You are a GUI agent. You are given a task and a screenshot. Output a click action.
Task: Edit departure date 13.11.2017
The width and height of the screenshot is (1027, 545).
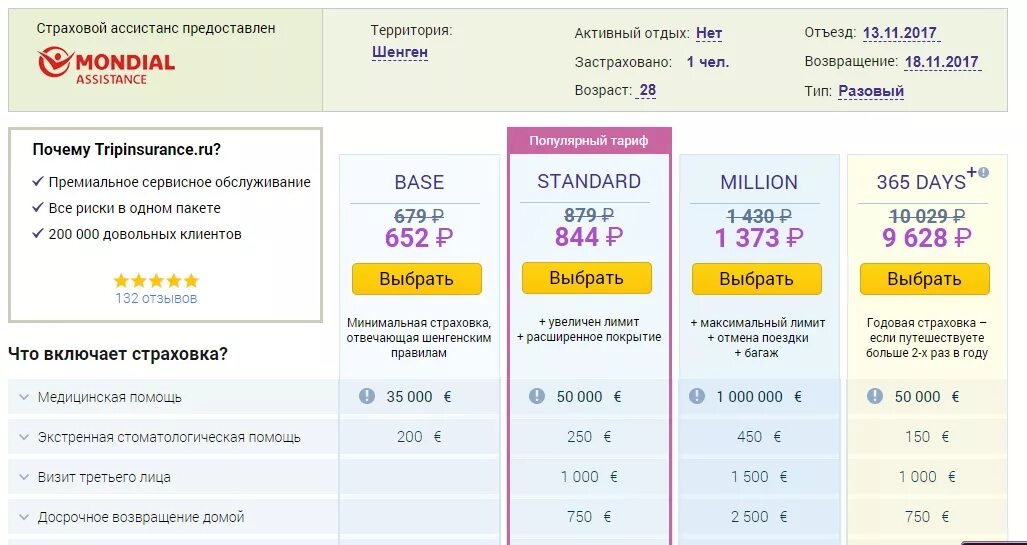[x=900, y=33]
